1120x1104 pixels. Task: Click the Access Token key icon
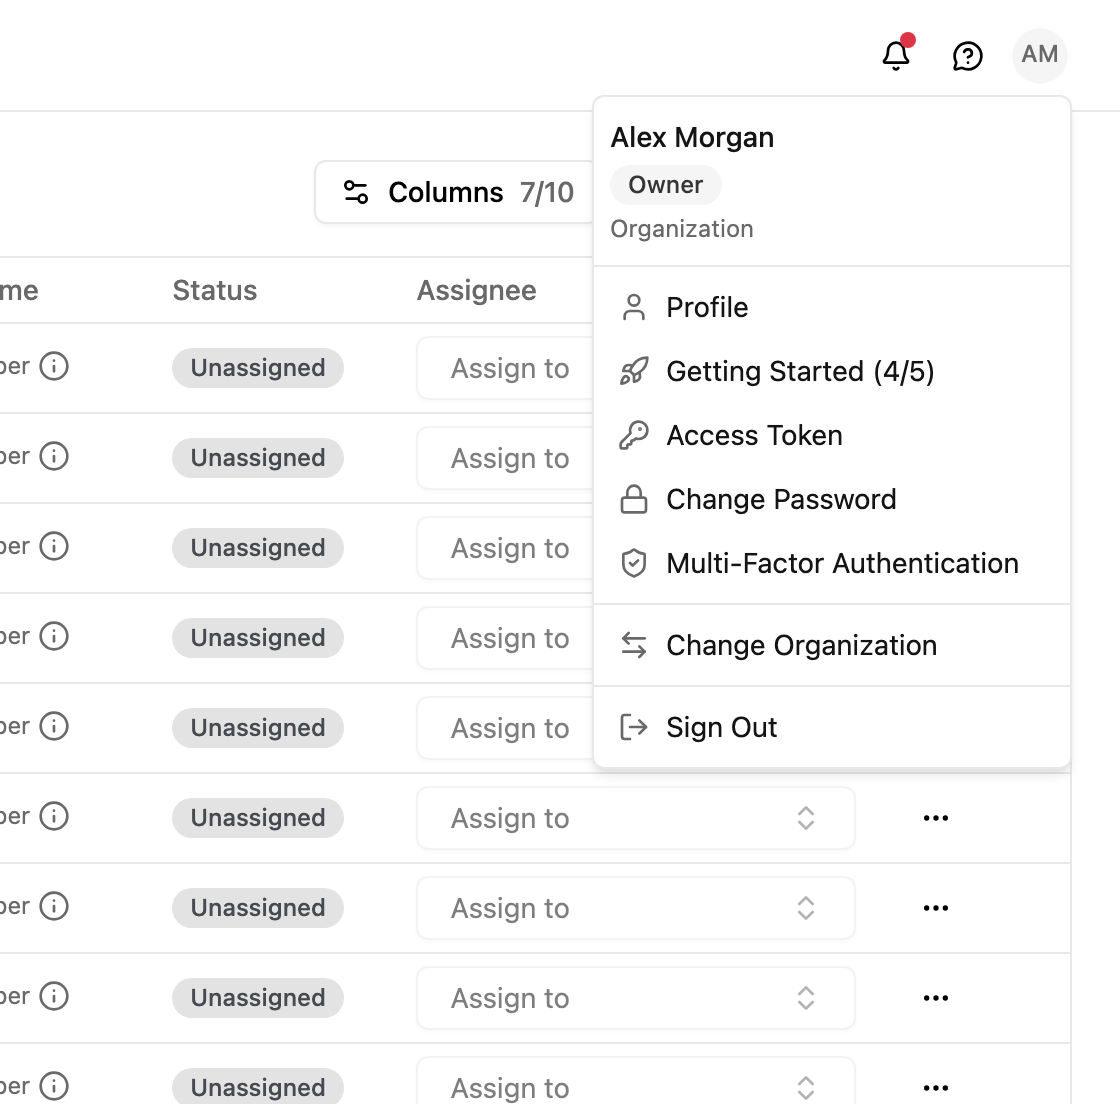(634, 435)
